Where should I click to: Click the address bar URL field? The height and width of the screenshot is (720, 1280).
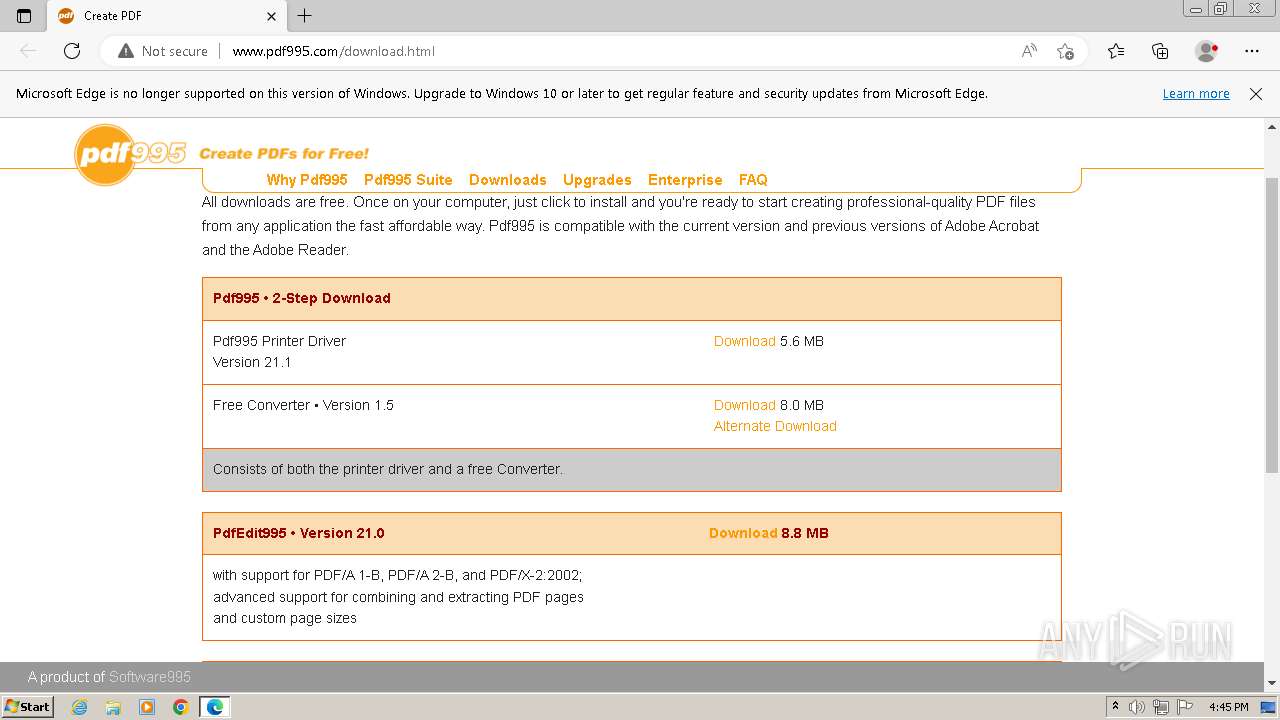coord(600,51)
